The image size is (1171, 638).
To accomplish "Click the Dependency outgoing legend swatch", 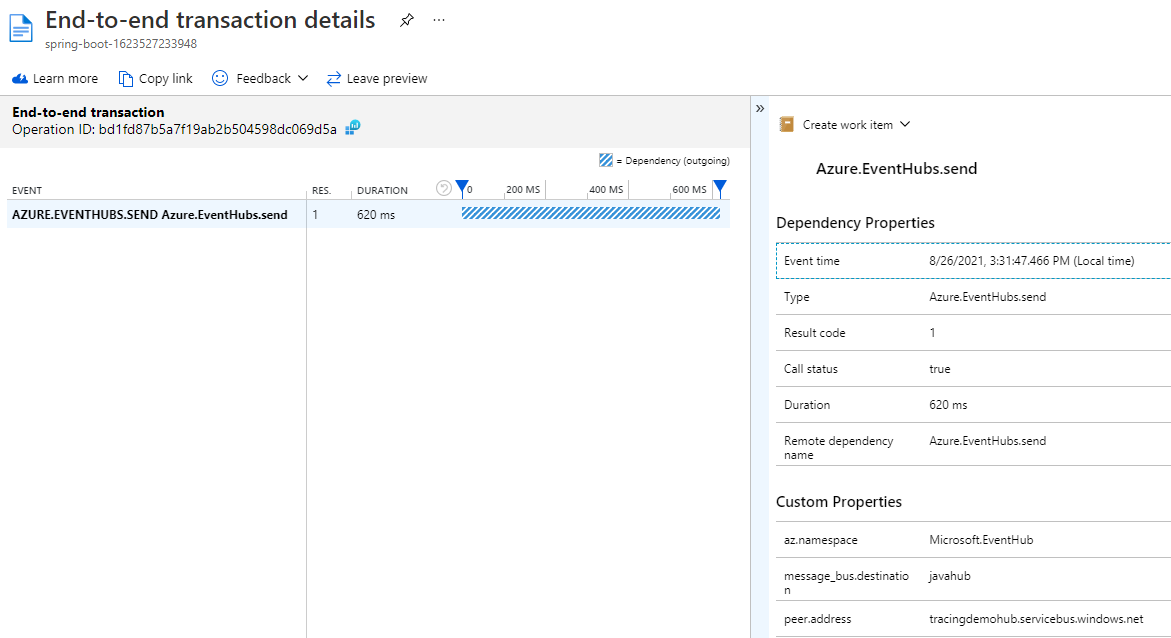I will click(607, 160).
